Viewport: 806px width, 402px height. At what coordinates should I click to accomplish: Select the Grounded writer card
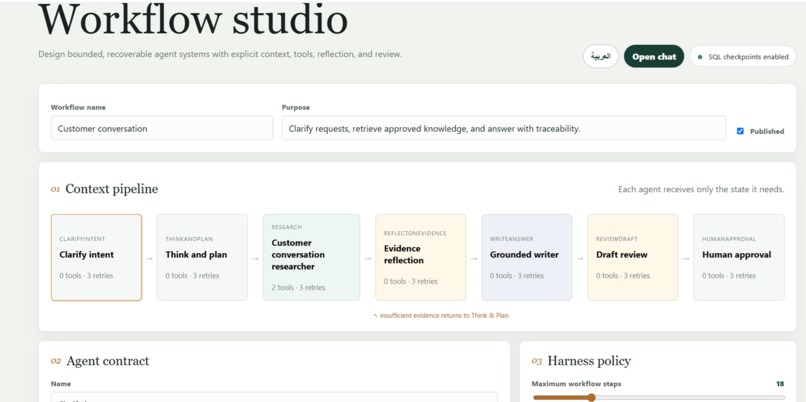(526, 258)
